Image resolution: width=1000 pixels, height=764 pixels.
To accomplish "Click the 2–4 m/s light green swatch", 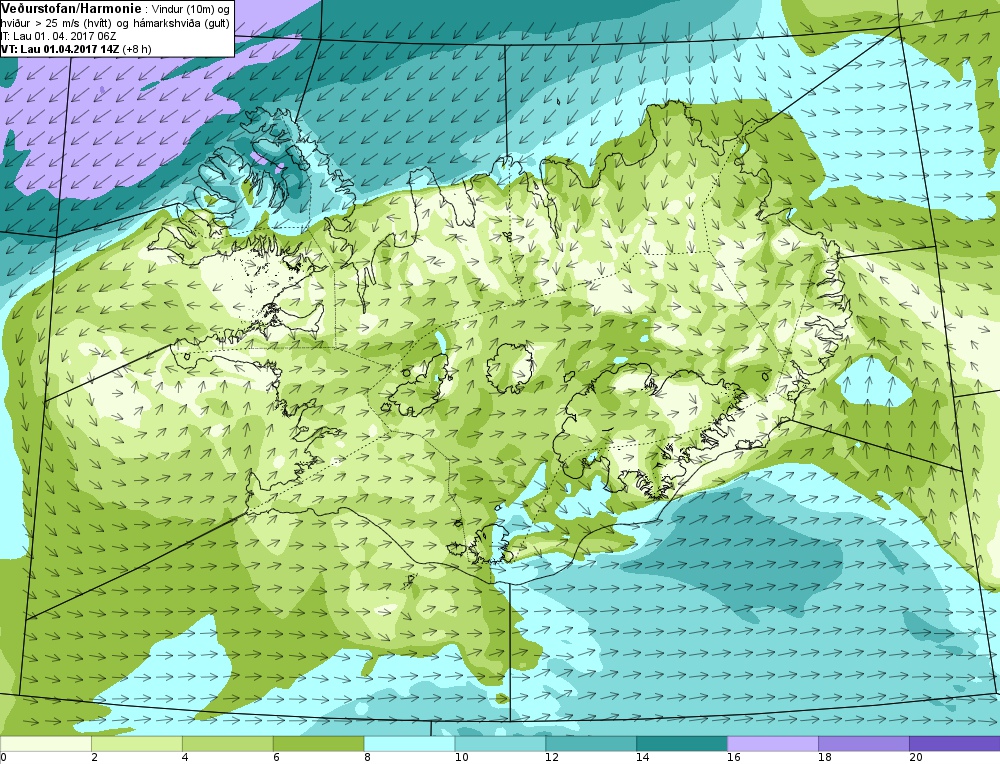I will (136, 744).
